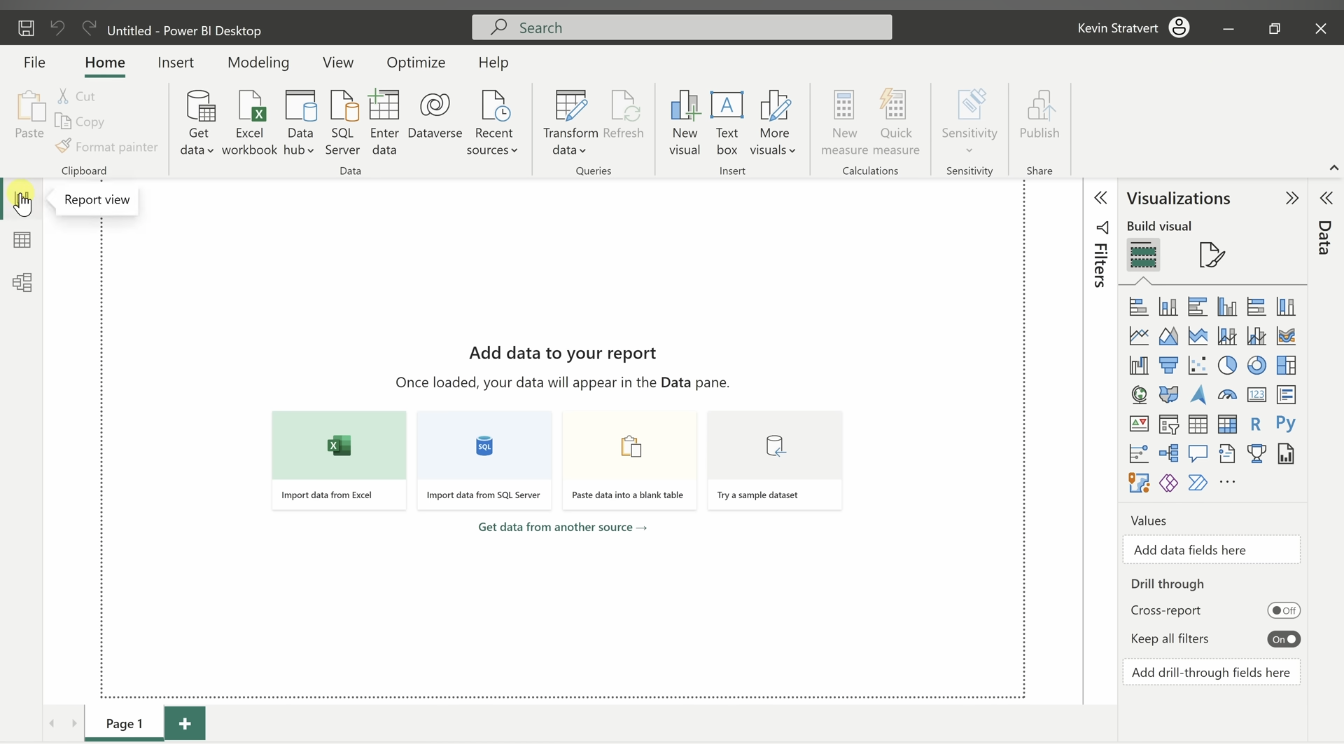Add a Ribbon chart visual
The height and width of the screenshot is (744, 1344).
[x=1286, y=336]
